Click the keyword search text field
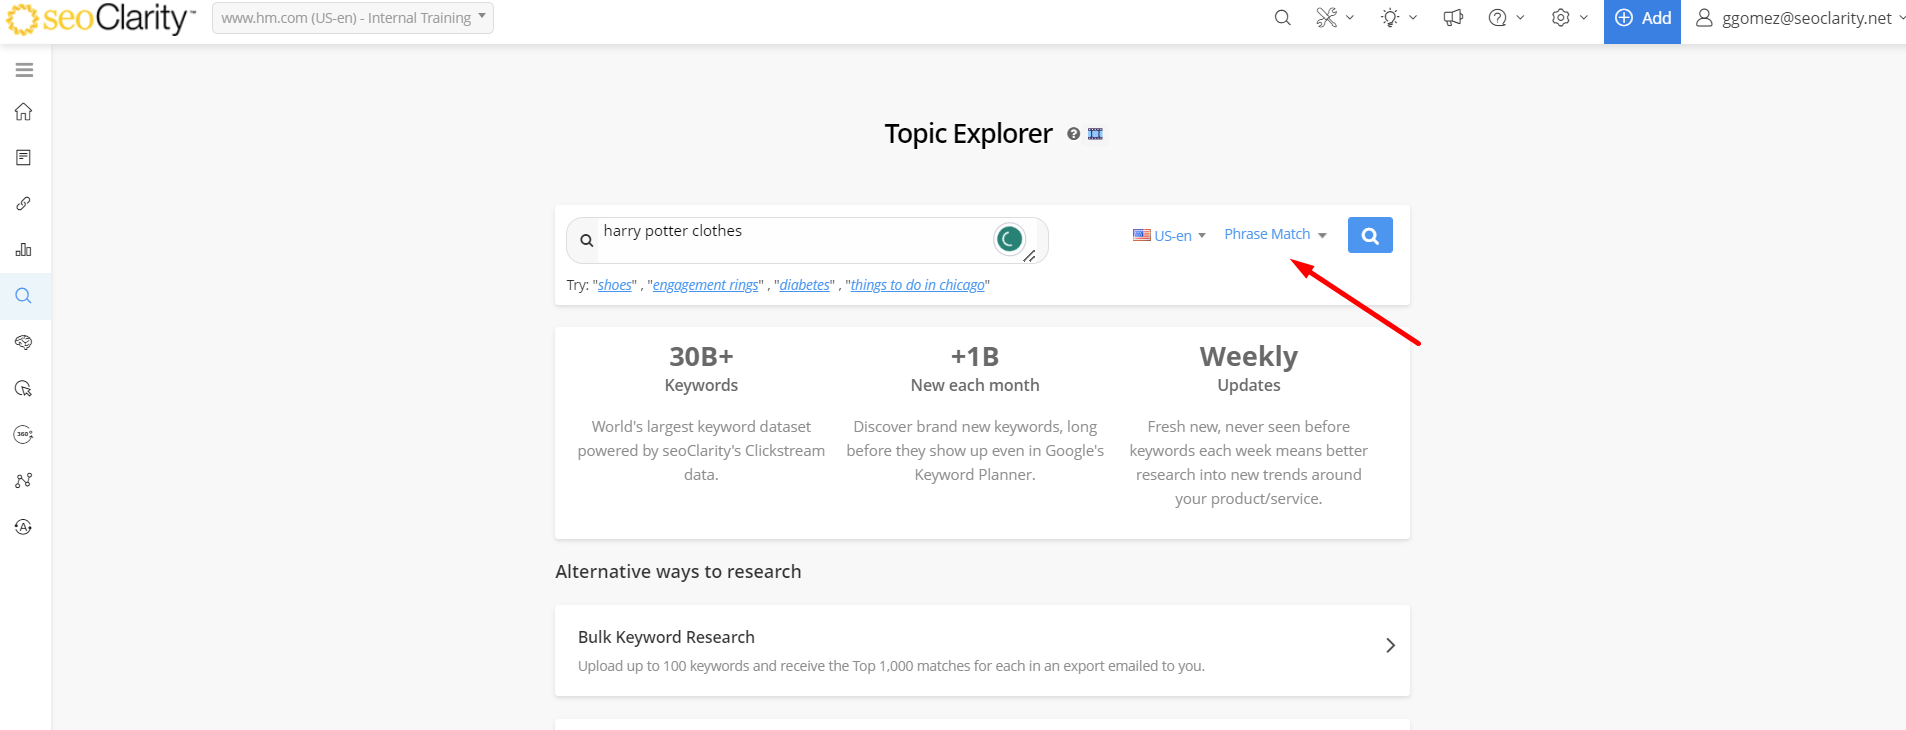 (790, 238)
